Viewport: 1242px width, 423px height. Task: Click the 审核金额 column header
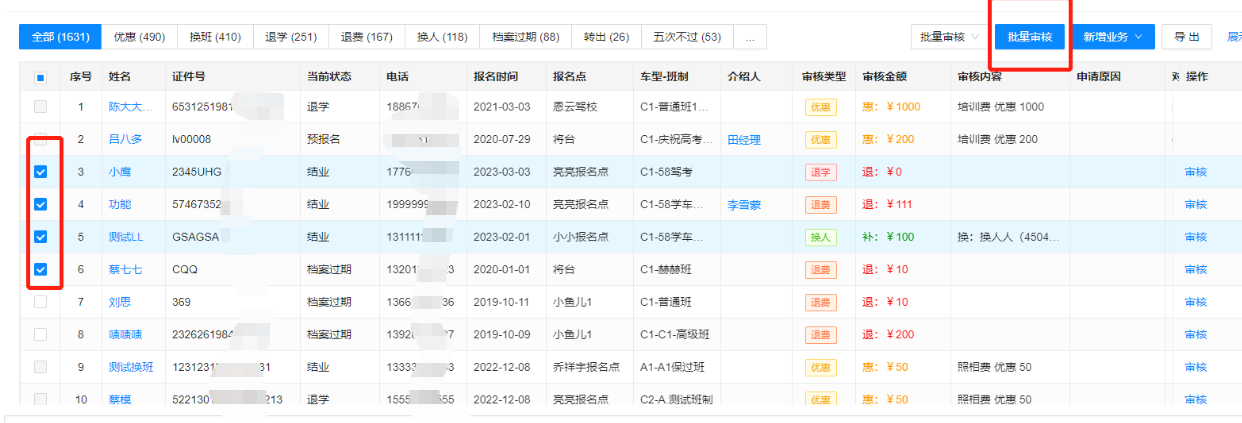coord(884,77)
